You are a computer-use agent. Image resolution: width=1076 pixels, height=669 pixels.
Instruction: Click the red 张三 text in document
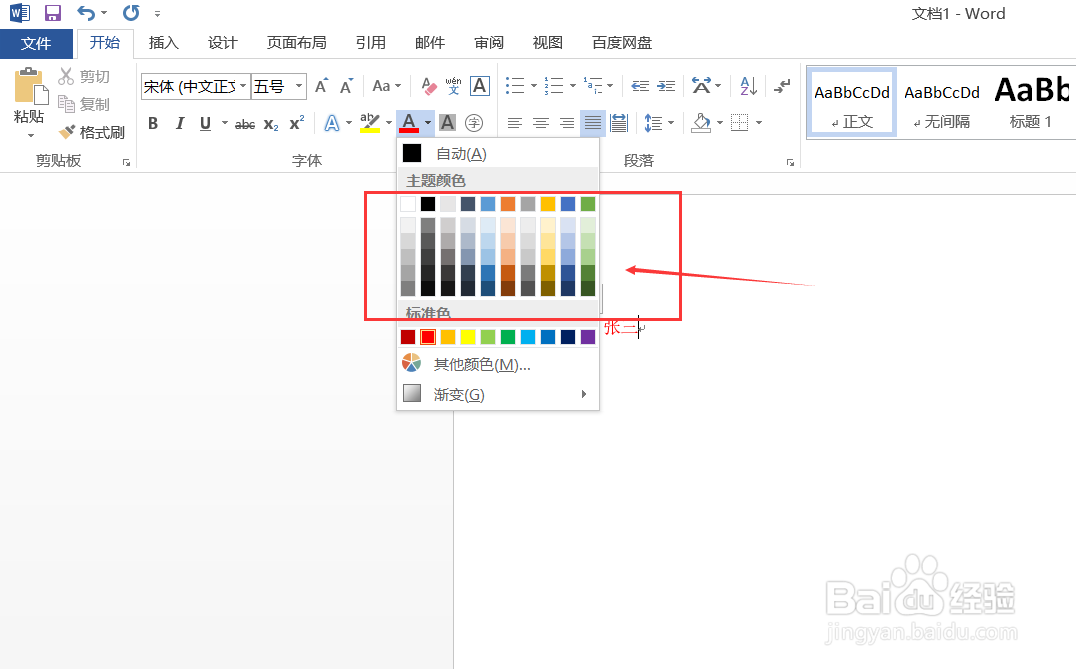pyautogui.click(x=620, y=329)
